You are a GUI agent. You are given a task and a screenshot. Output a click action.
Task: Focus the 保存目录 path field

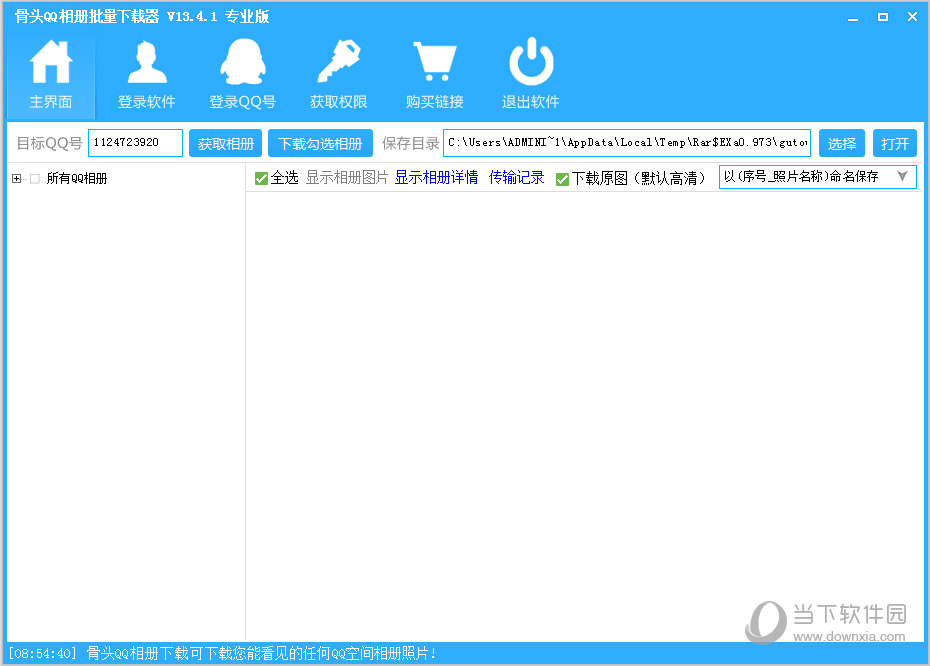click(627, 143)
